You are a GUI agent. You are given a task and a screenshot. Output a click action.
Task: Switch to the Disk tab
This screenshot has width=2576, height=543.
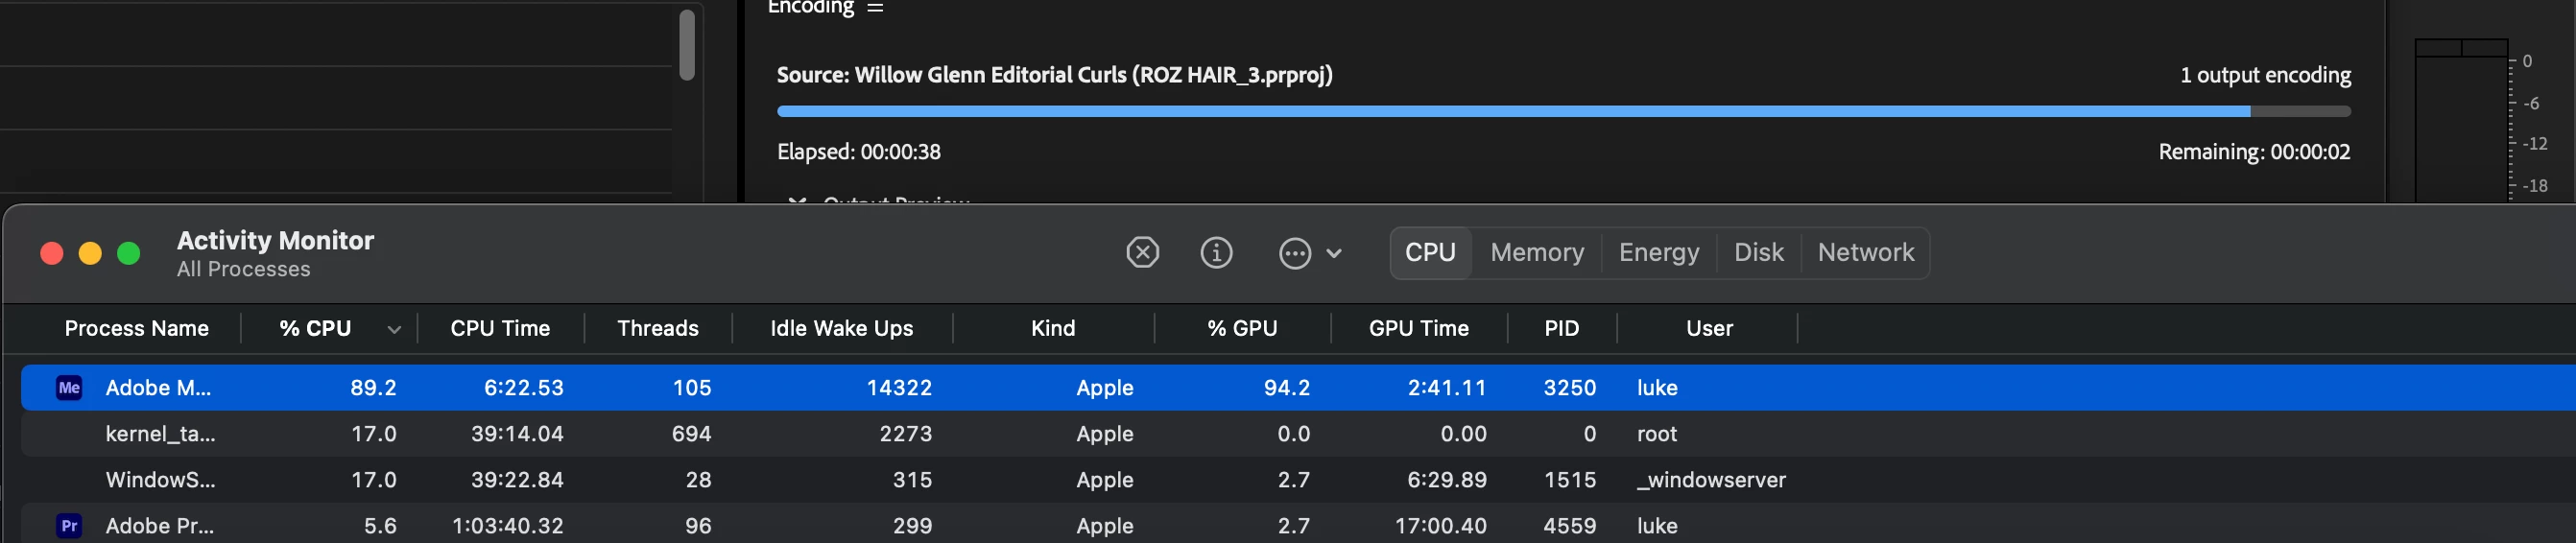1758,252
